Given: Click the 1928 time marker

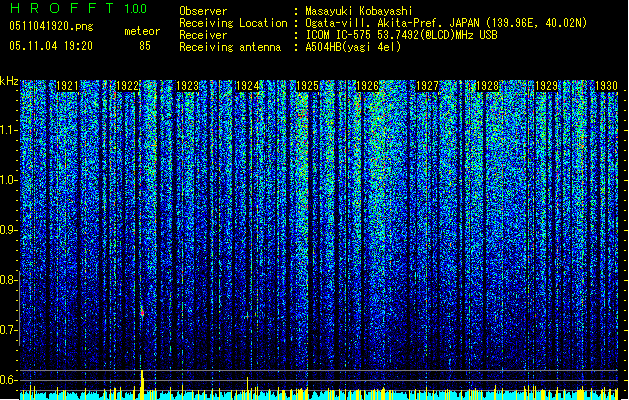Looking at the screenshot, I should coord(487,86).
